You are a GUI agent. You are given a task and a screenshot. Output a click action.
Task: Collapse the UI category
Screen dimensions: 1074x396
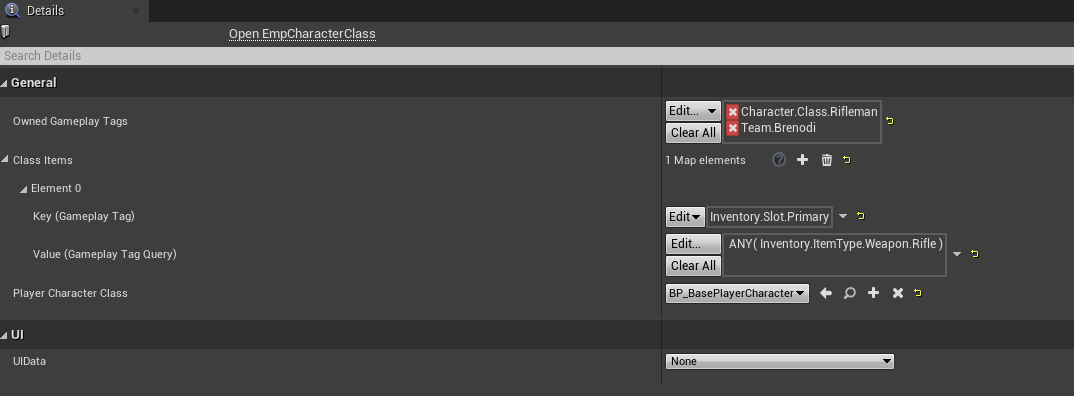tap(5, 335)
